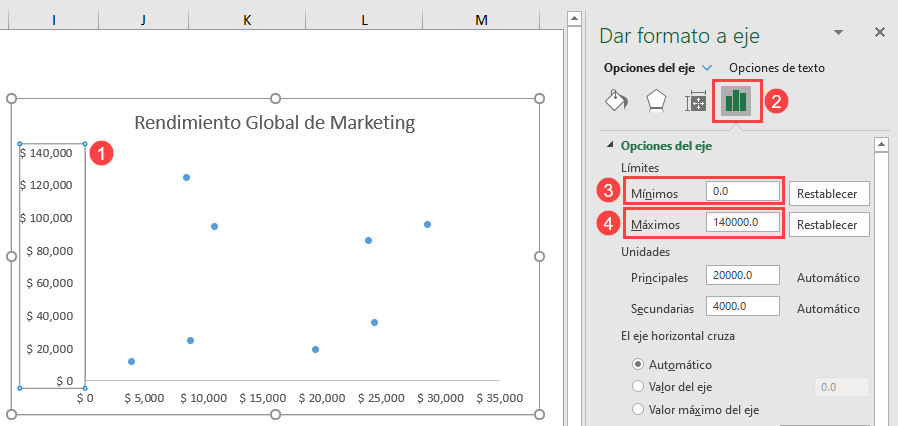
Task: Click the chart title Rendimiento Global de Marketing
Action: (x=275, y=123)
